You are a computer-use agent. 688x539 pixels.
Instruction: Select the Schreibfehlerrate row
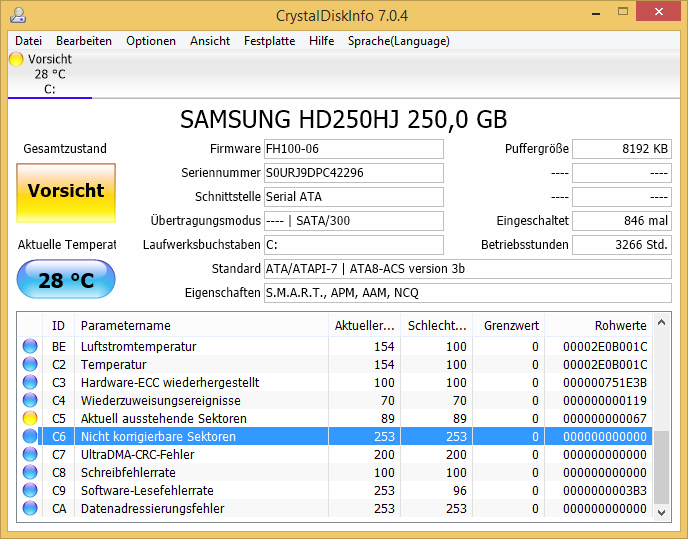coord(335,472)
